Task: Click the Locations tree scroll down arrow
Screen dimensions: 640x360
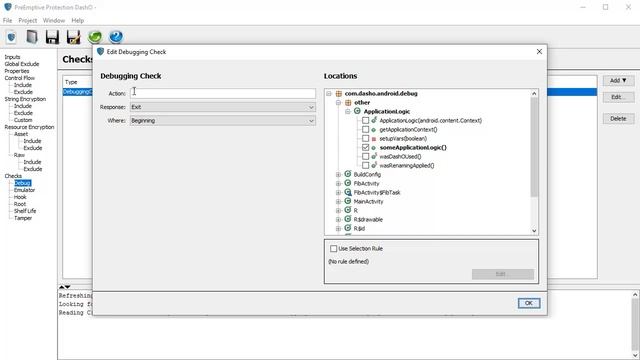Action: [x=534, y=231]
